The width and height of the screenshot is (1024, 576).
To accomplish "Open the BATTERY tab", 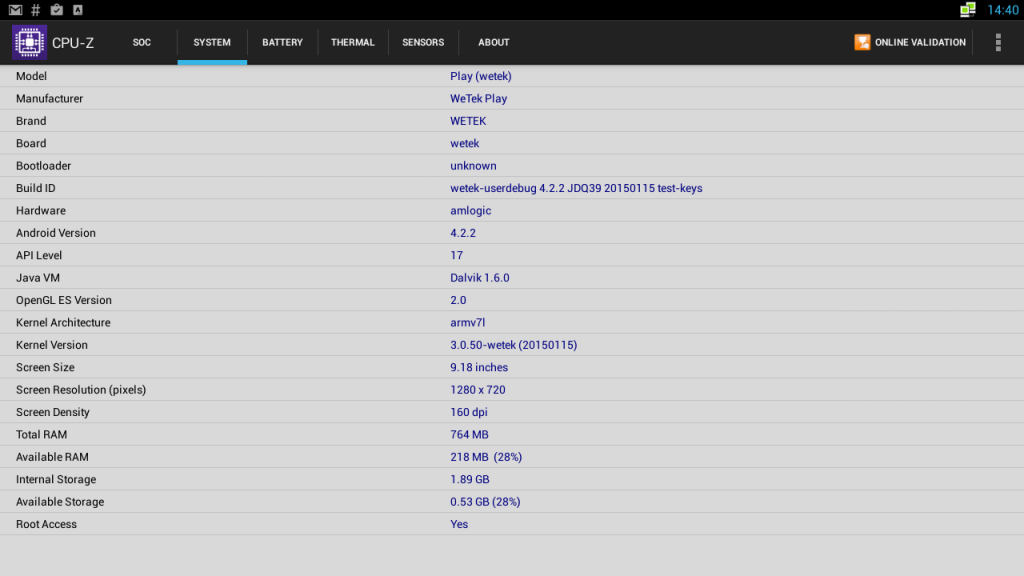I will point(283,42).
